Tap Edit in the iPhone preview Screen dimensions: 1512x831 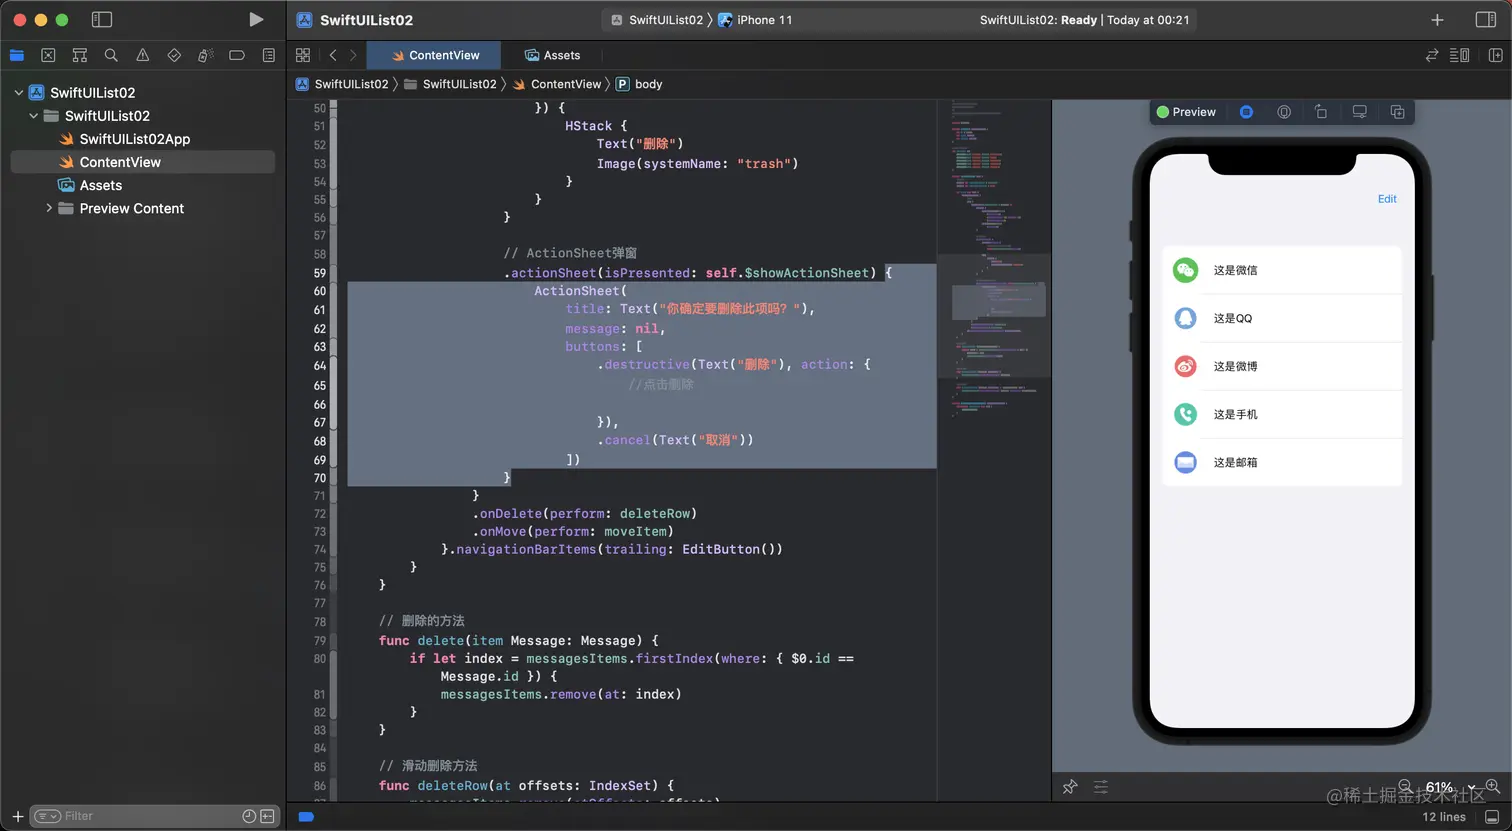[1387, 199]
